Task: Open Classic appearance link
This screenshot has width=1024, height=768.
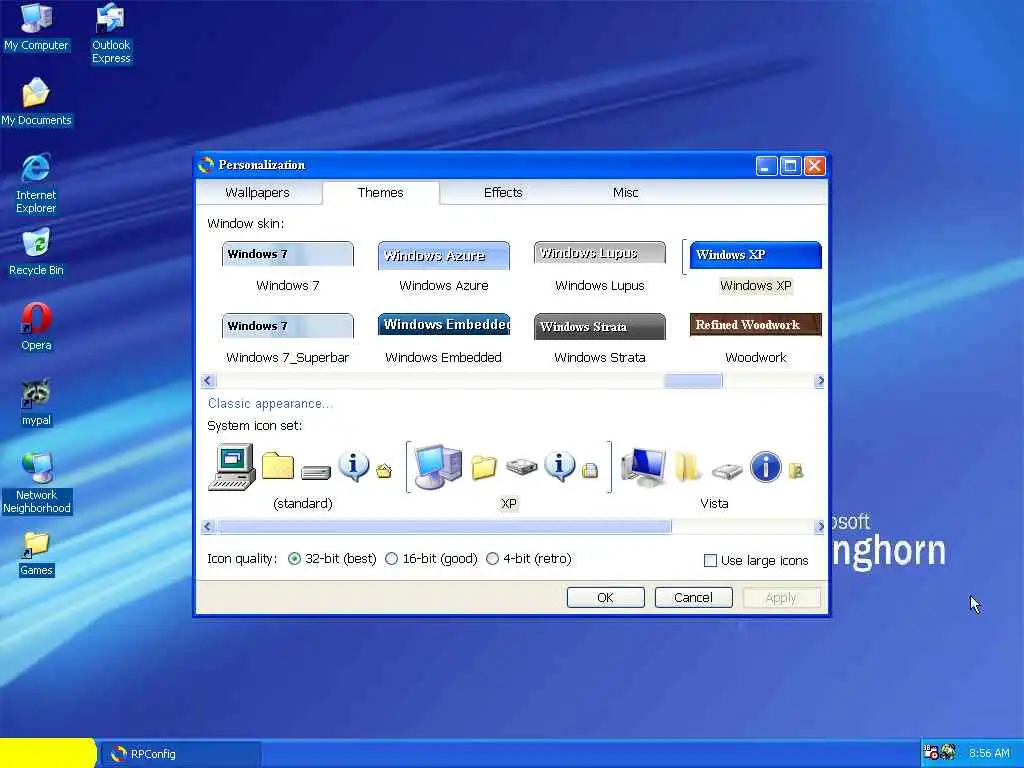Action: tap(270, 404)
